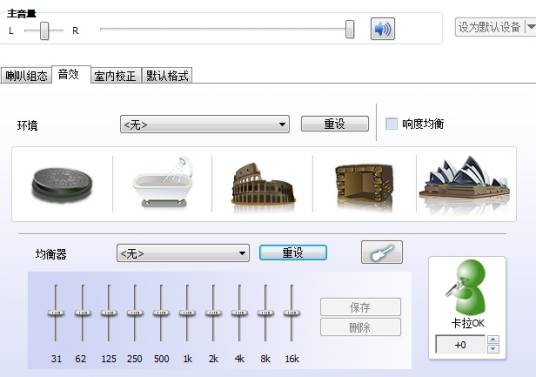Click the 16k equalizer slider
This screenshot has height=377, width=536.
(292, 313)
